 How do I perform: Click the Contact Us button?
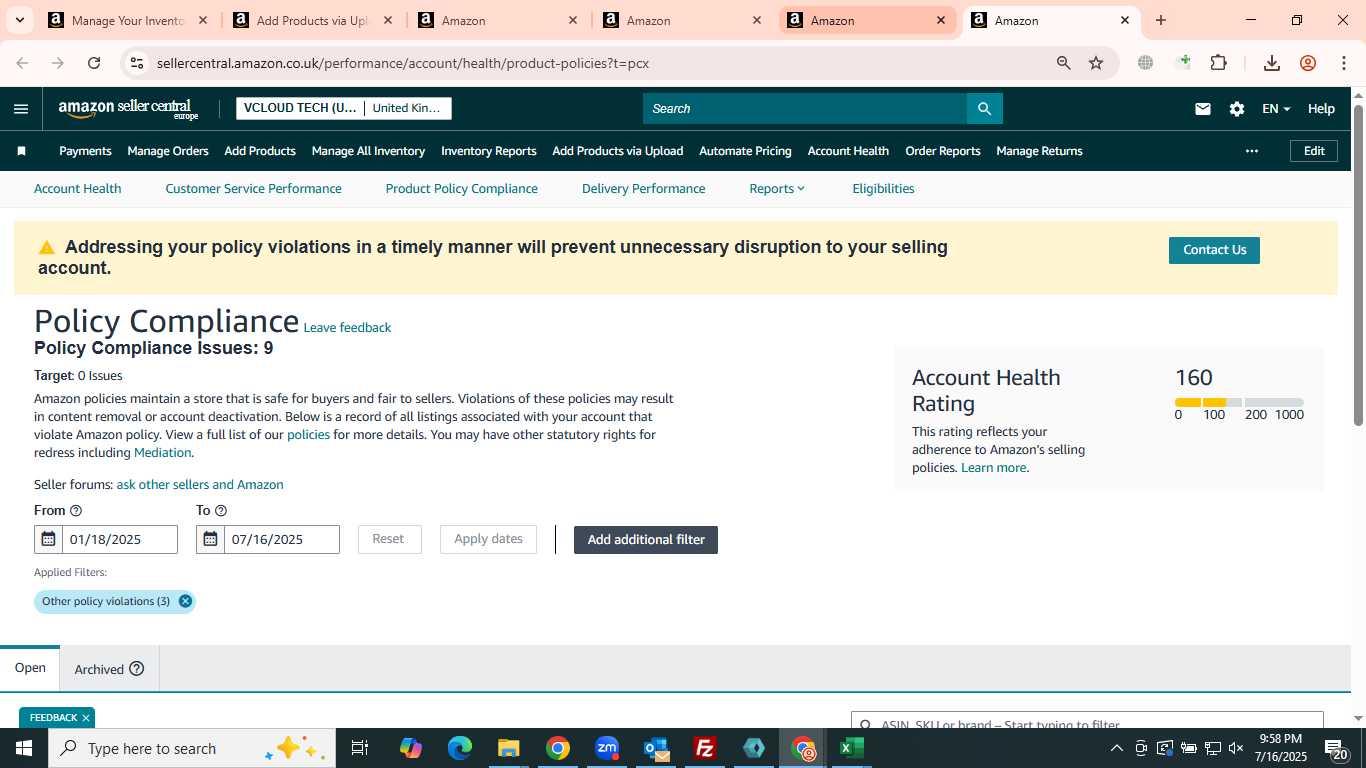(1214, 250)
